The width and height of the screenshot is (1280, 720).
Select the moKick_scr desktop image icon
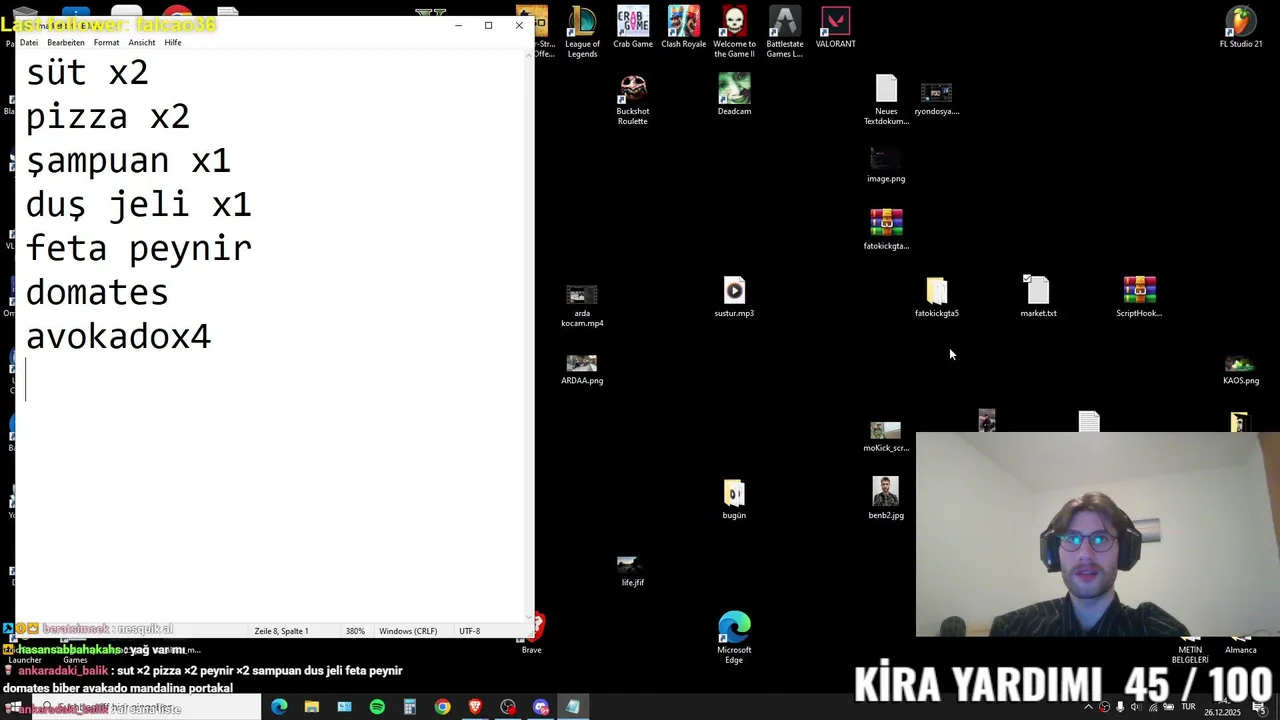886,436
